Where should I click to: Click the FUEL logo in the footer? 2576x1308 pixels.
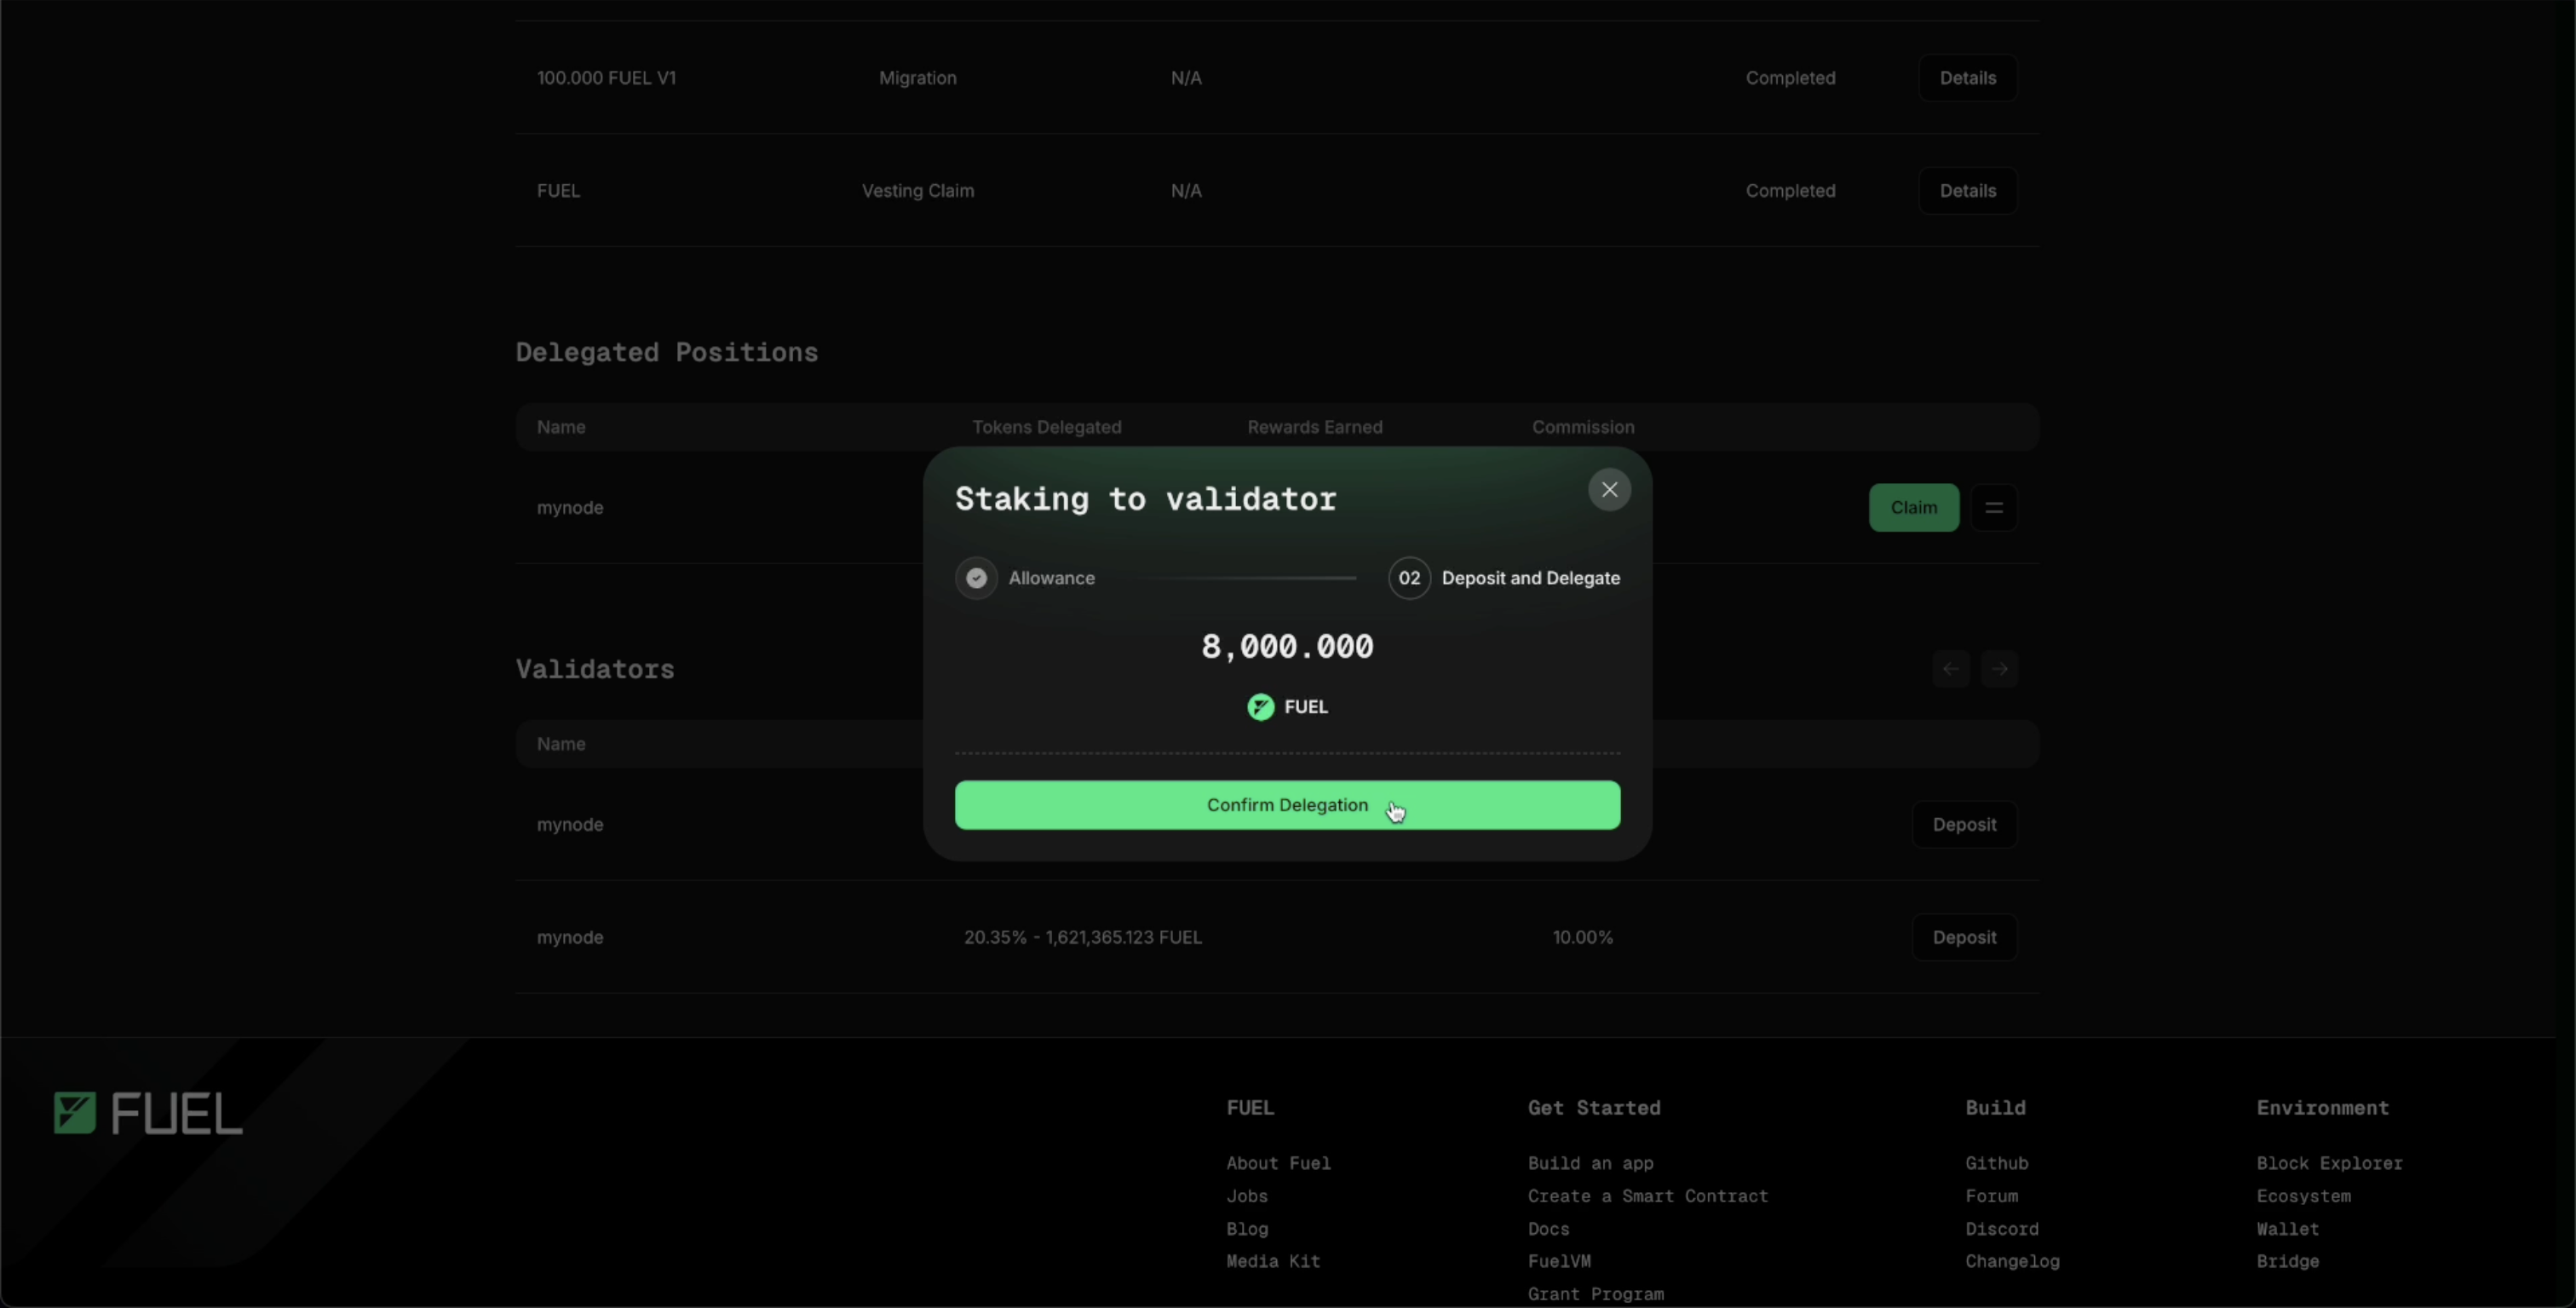click(148, 1113)
